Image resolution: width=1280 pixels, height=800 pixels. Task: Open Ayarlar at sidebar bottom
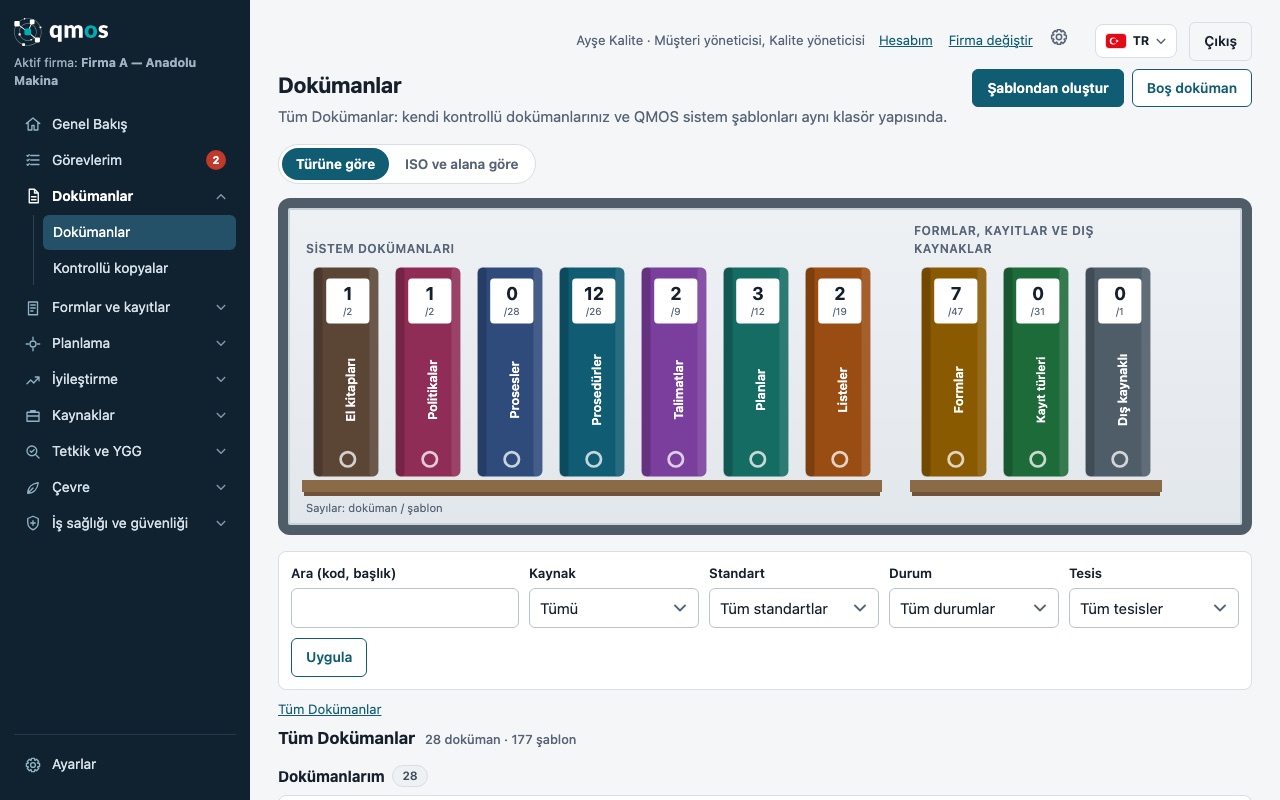tap(125, 764)
